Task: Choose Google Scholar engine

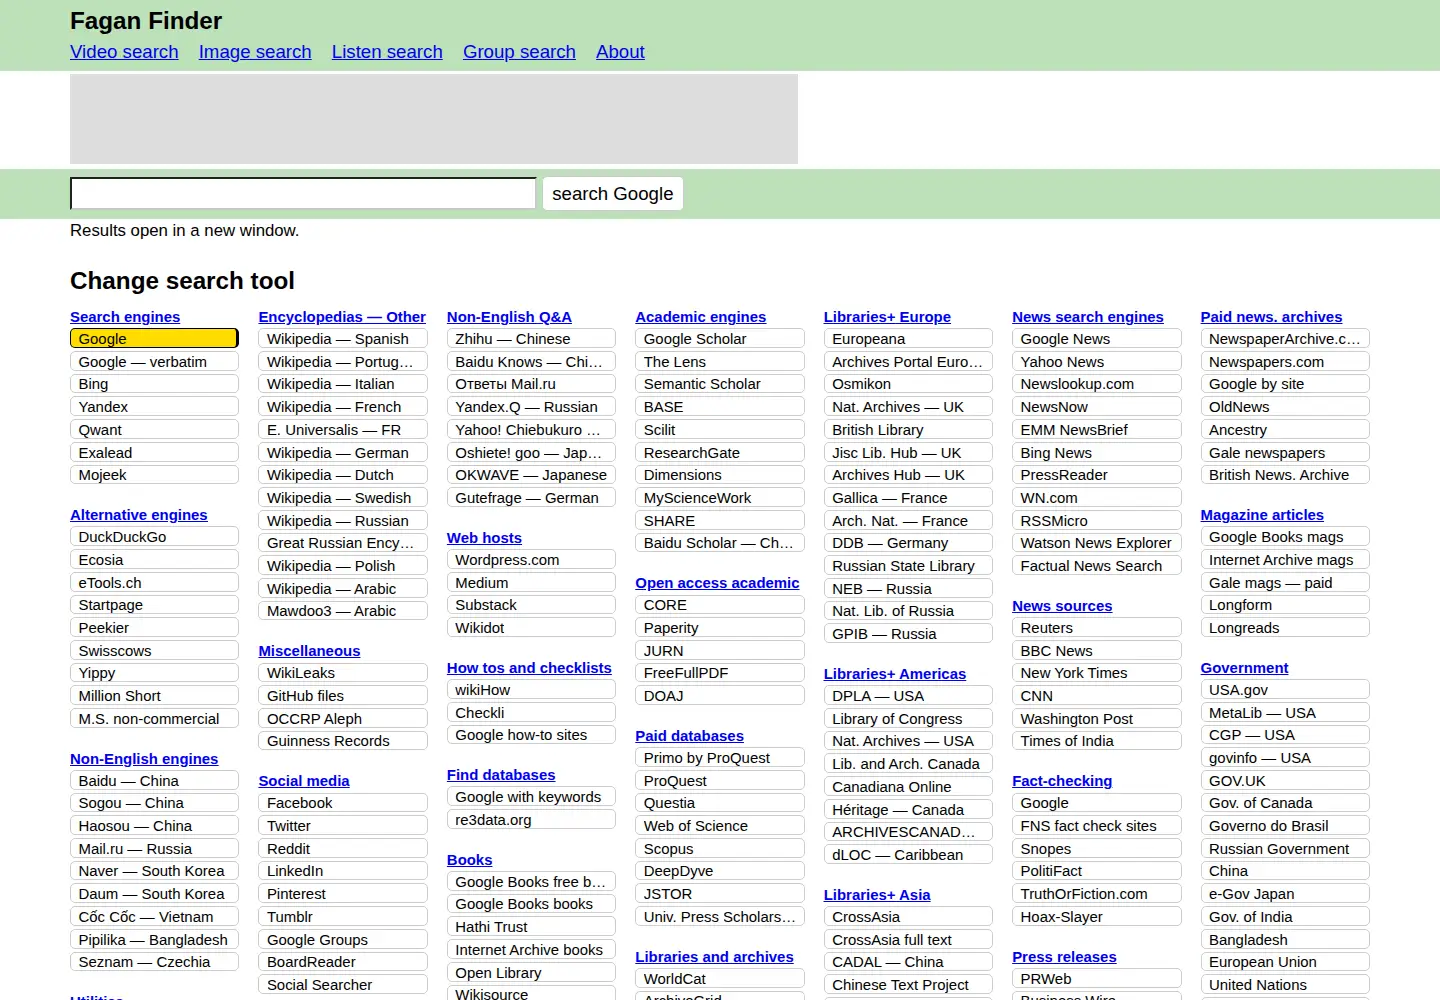Action: click(x=720, y=339)
